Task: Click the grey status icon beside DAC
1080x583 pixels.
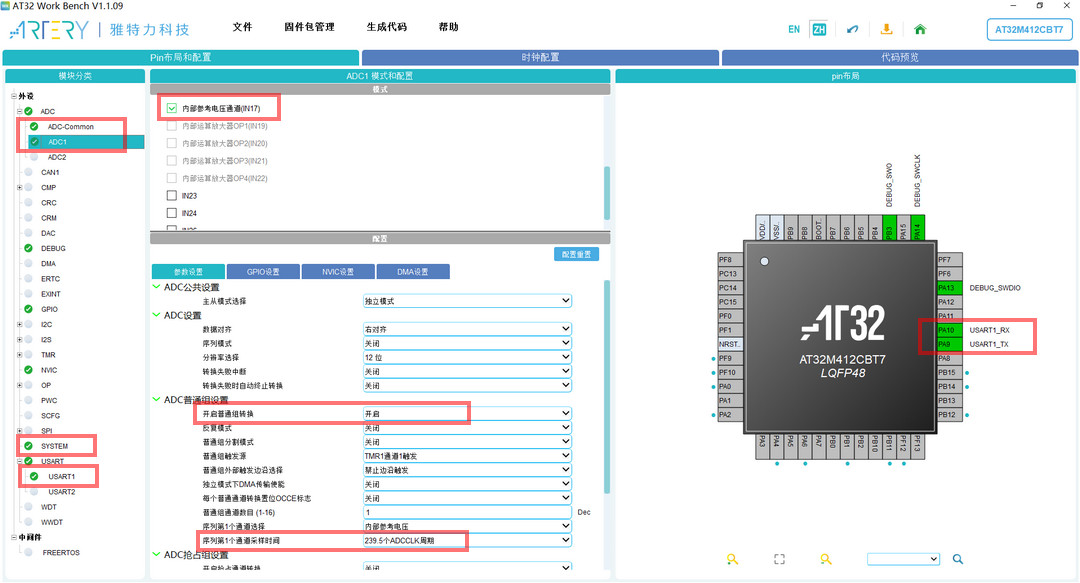Action: point(28,233)
